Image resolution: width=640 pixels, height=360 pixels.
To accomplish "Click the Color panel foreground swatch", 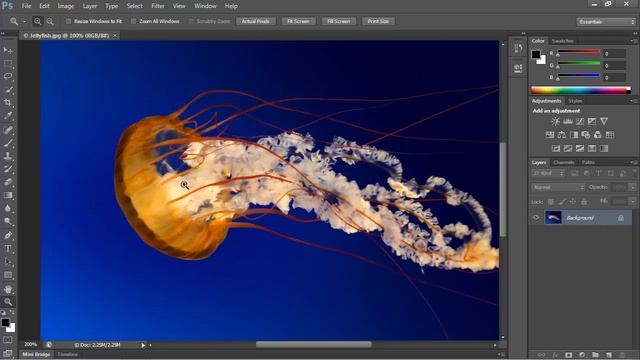I will pos(536,54).
